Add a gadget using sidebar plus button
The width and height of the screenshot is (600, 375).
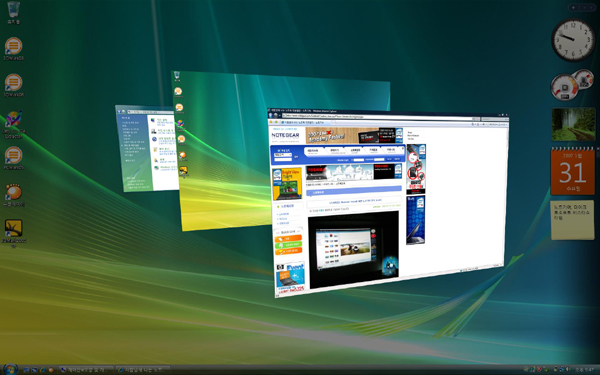574,8
